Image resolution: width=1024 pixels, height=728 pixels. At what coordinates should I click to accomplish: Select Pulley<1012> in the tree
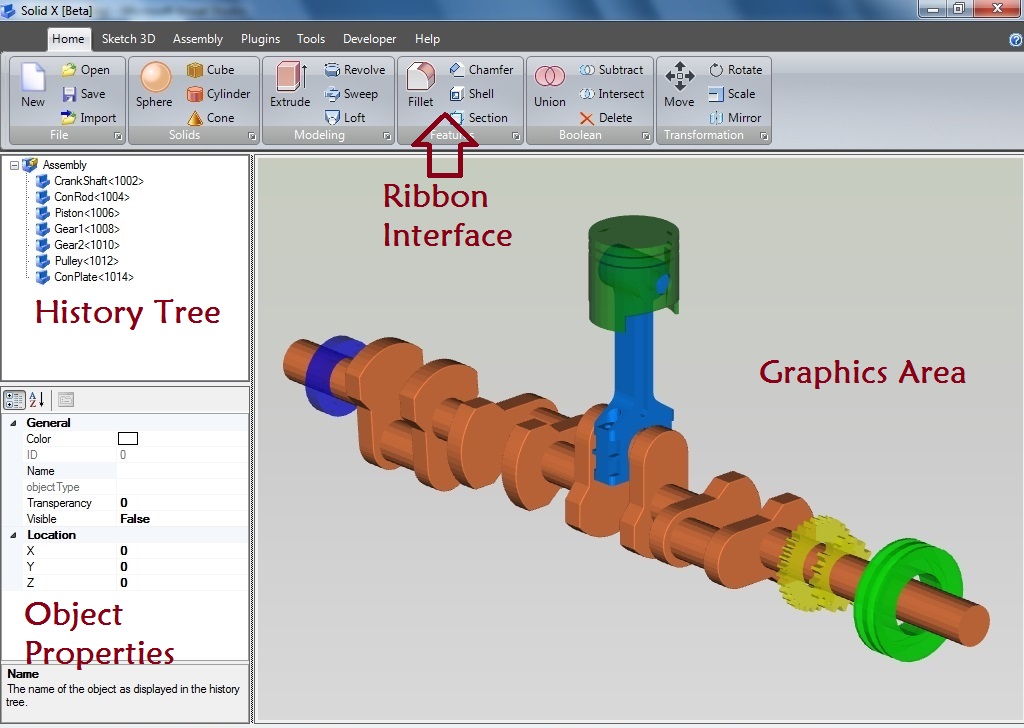click(x=86, y=261)
